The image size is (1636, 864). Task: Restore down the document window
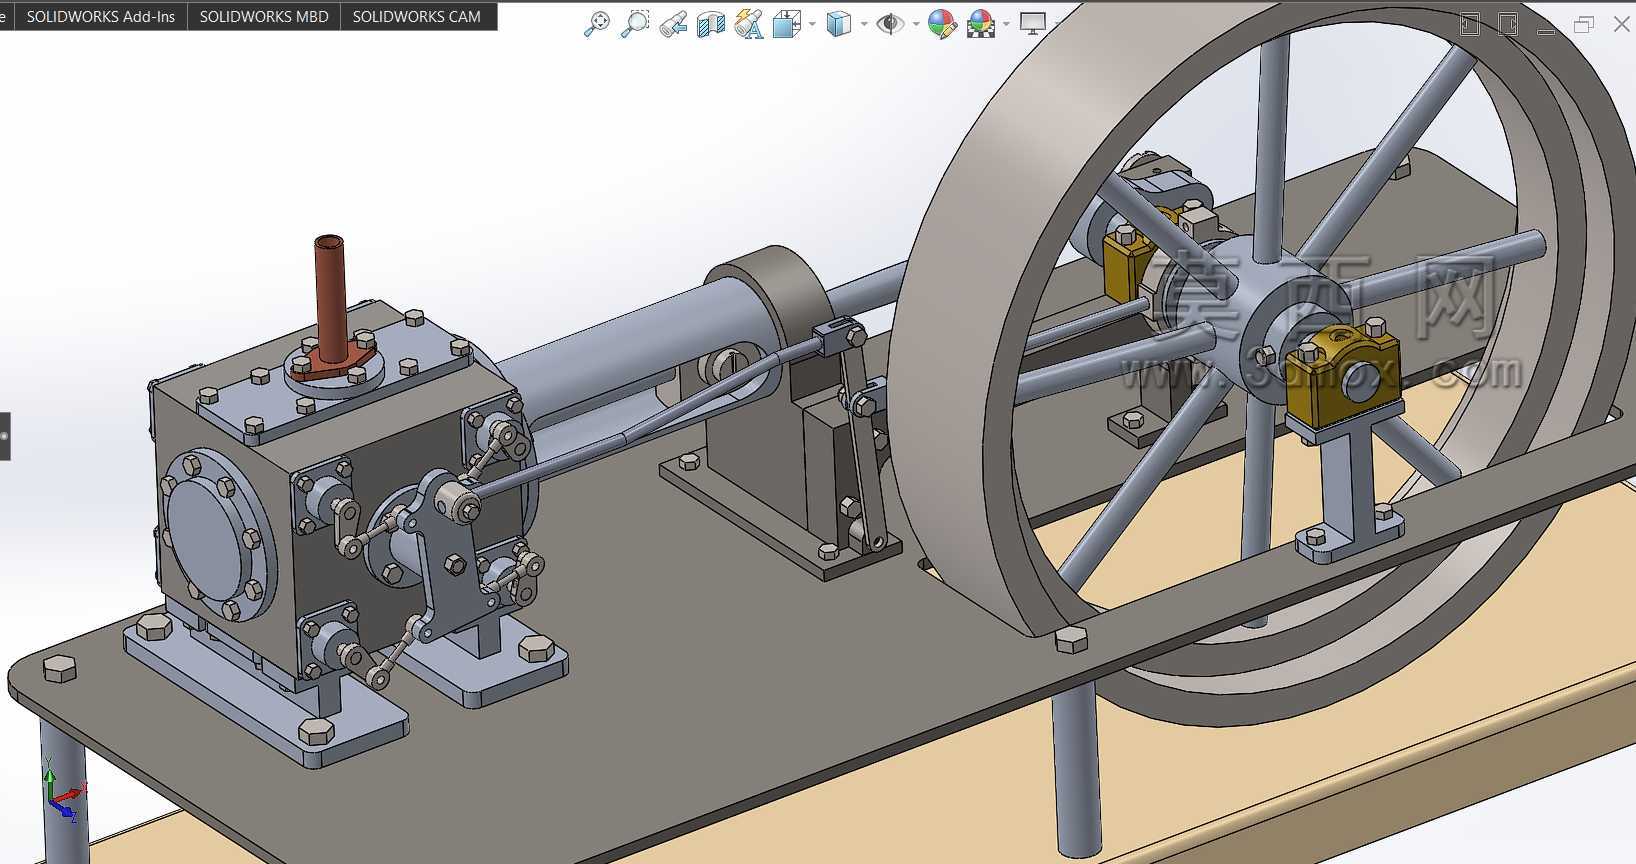(1584, 24)
